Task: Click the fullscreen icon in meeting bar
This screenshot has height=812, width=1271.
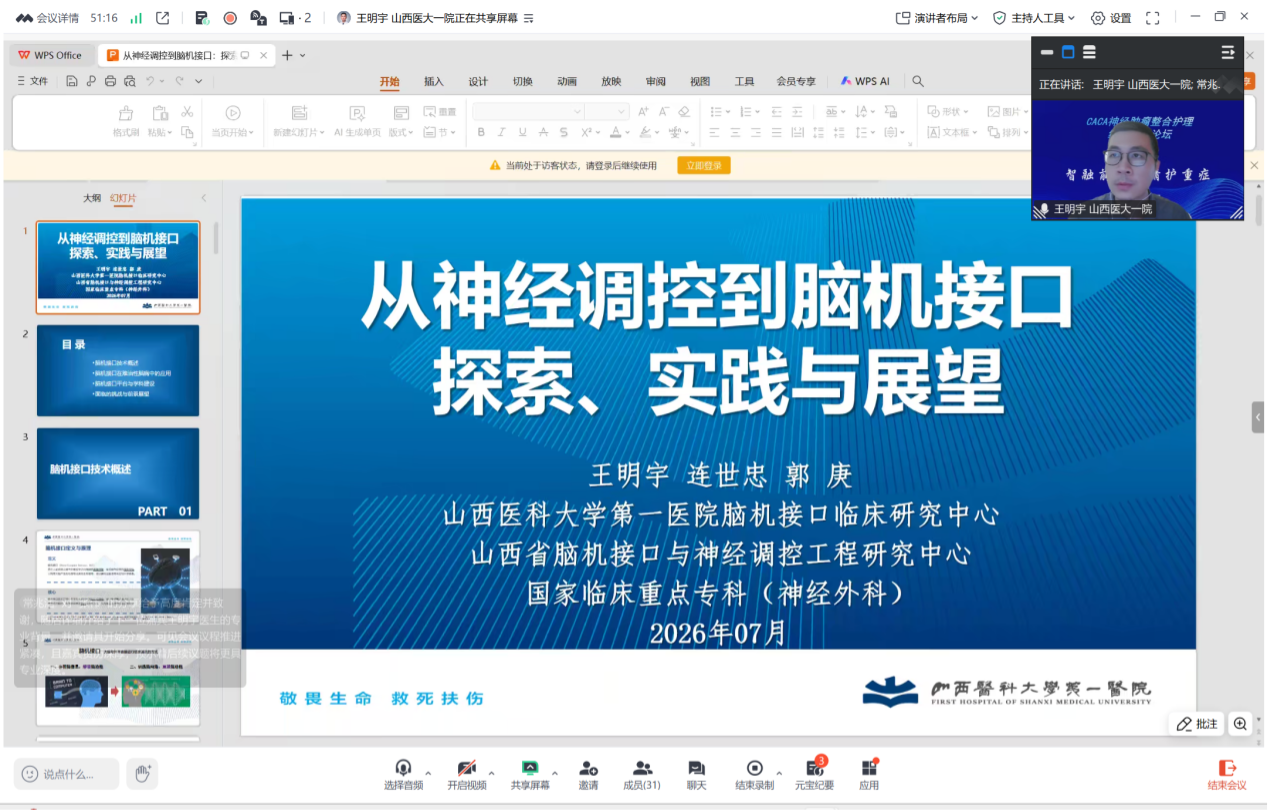Action: tap(1152, 18)
